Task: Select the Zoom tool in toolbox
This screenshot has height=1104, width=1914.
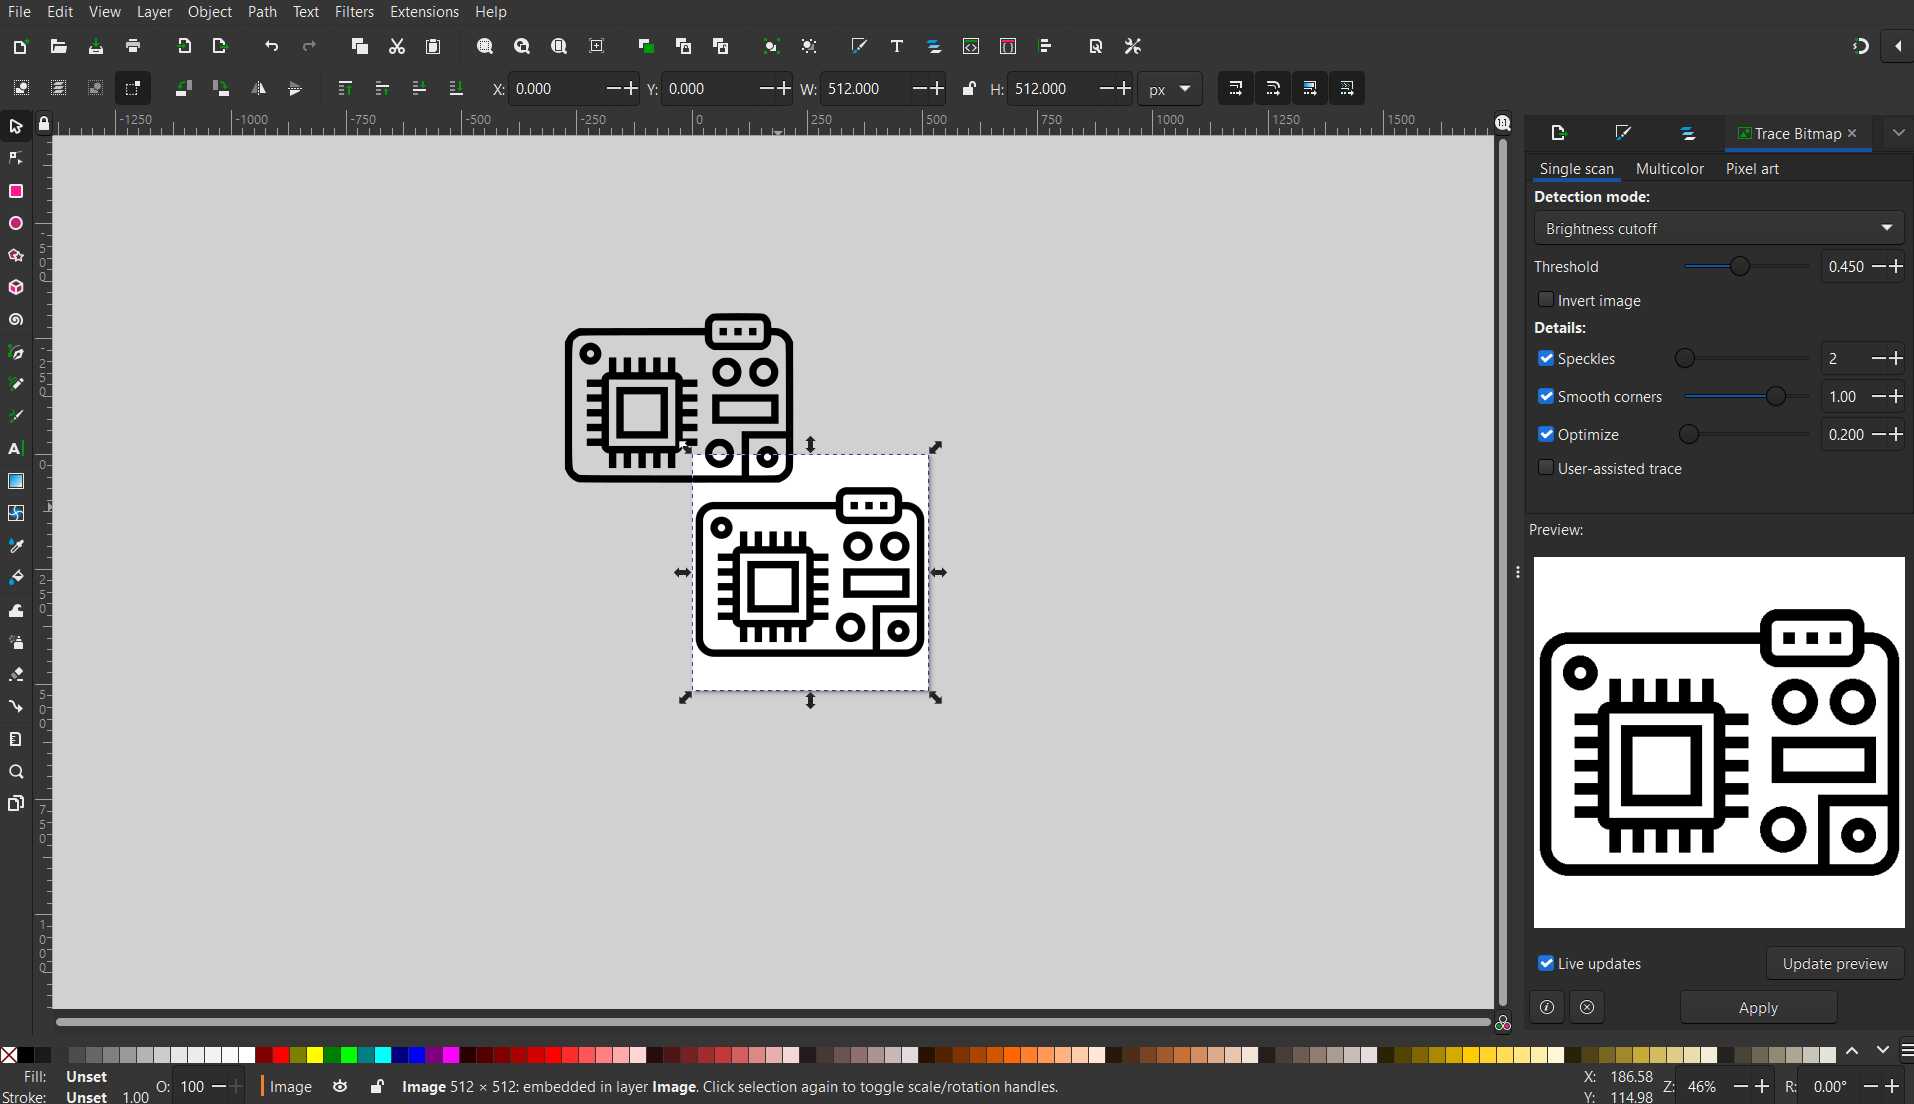Action: 16,771
